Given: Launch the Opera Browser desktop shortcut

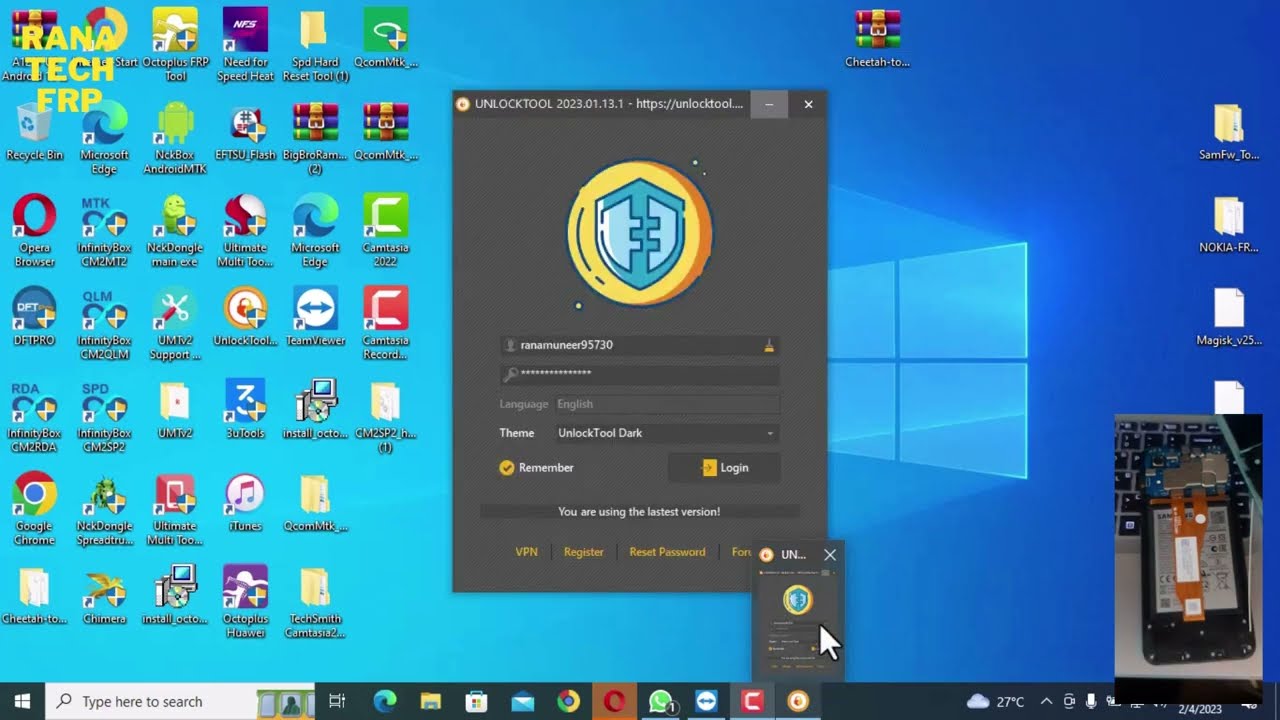Looking at the screenshot, I should 35,231.
